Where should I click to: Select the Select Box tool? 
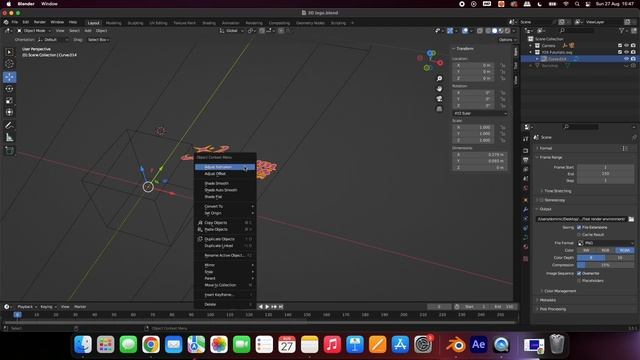click(x=9, y=52)
